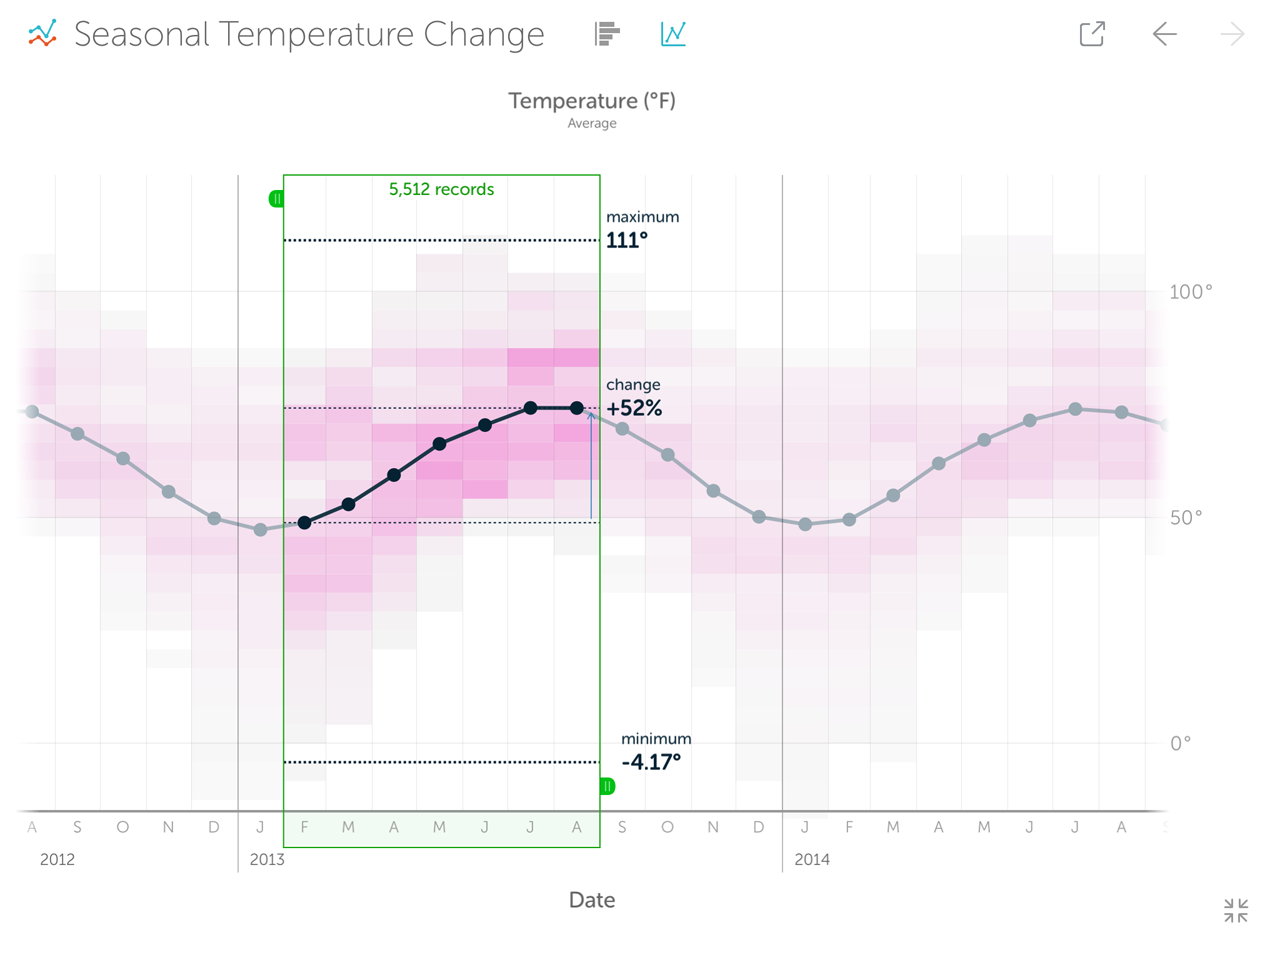
Task: Click the minimum -4.17° annotation
Action: [x=656, y=750]
